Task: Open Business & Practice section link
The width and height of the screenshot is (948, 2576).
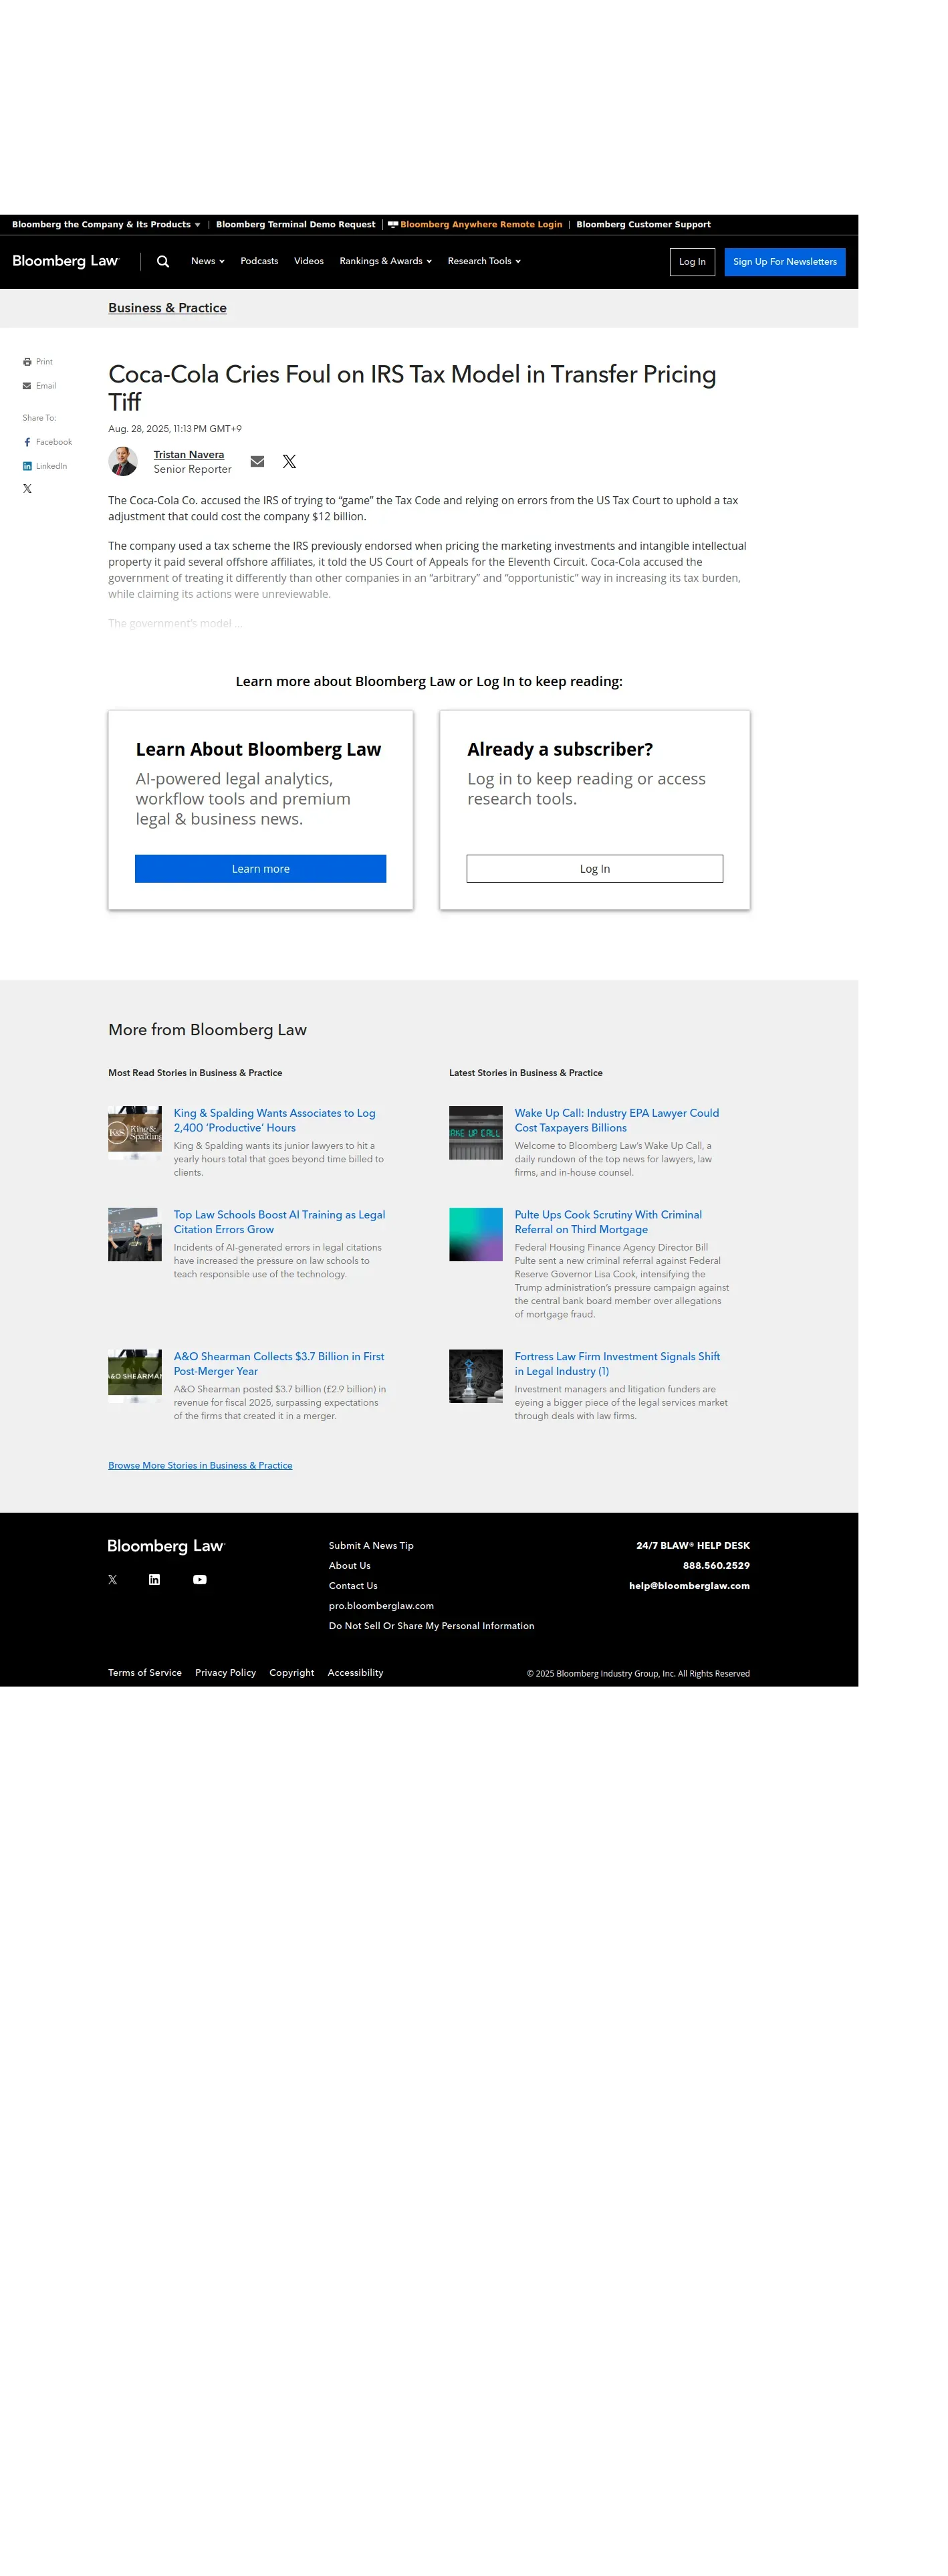Action: coord(167,308)
